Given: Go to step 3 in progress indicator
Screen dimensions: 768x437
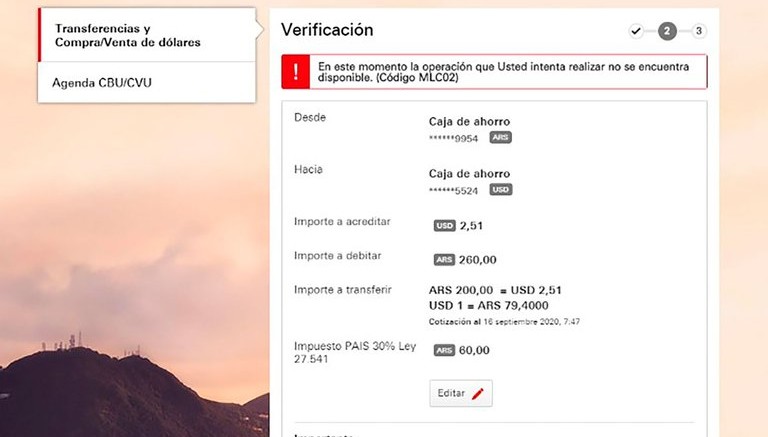Looking at the screenshot, I should coord(699,31).
